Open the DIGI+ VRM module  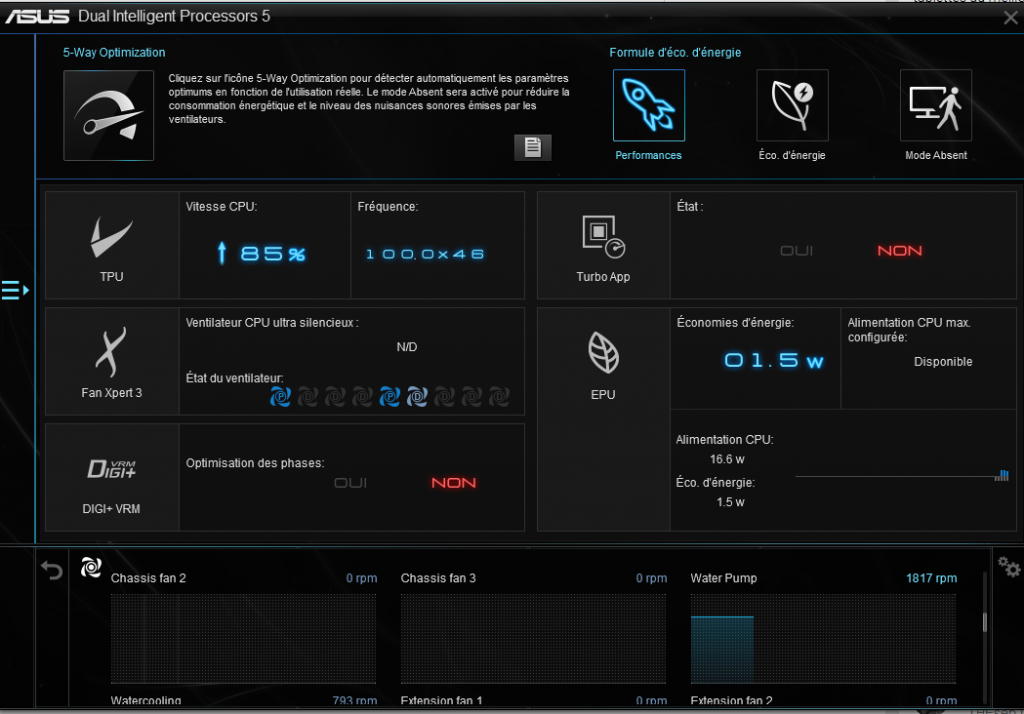[112, 478]
